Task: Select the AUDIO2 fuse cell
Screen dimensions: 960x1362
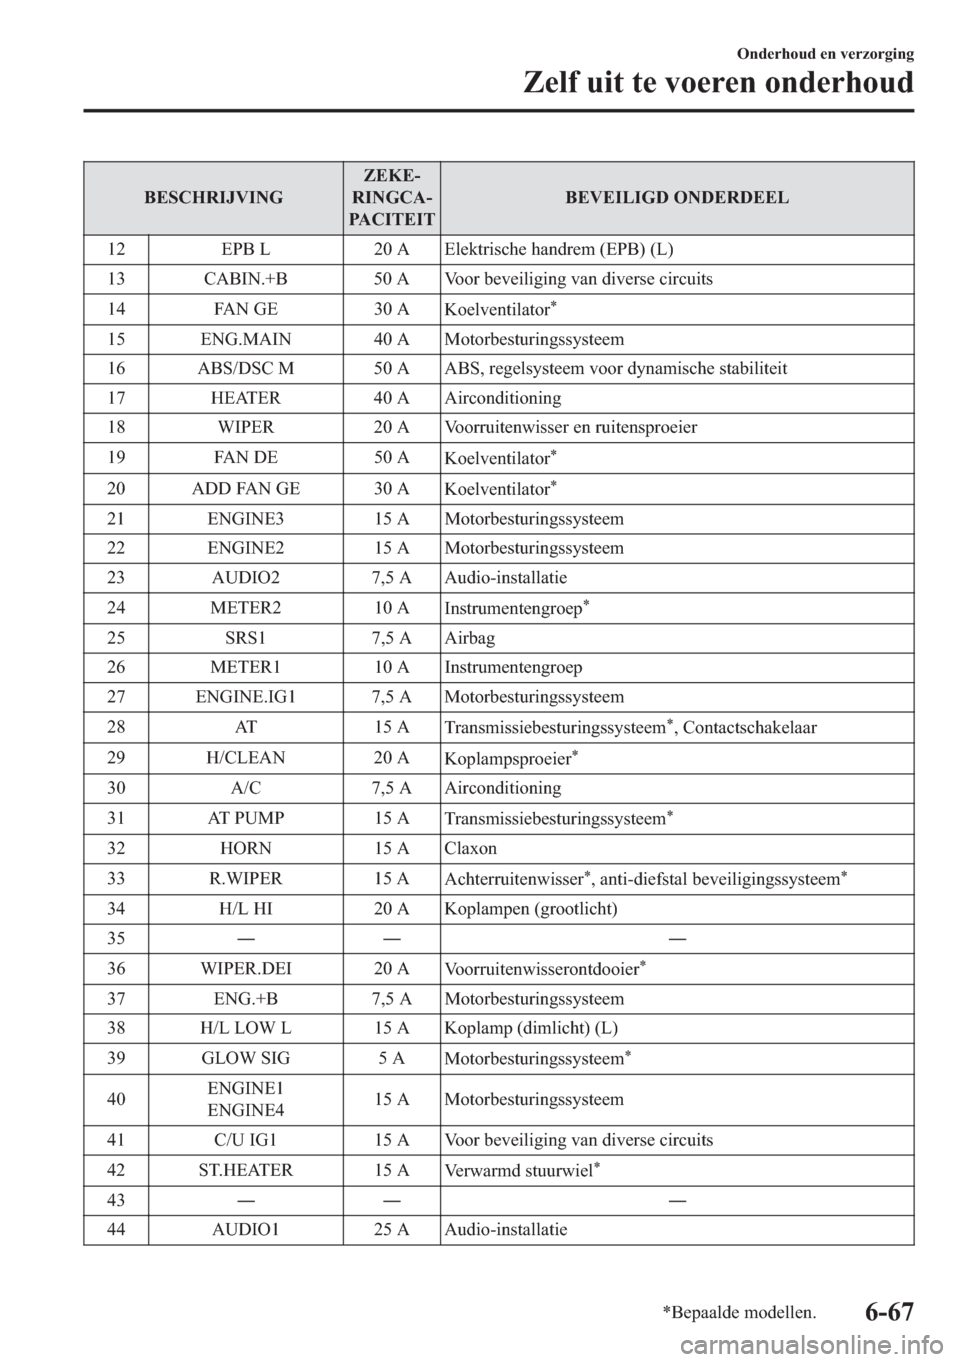Action: [x=245, y=578]
